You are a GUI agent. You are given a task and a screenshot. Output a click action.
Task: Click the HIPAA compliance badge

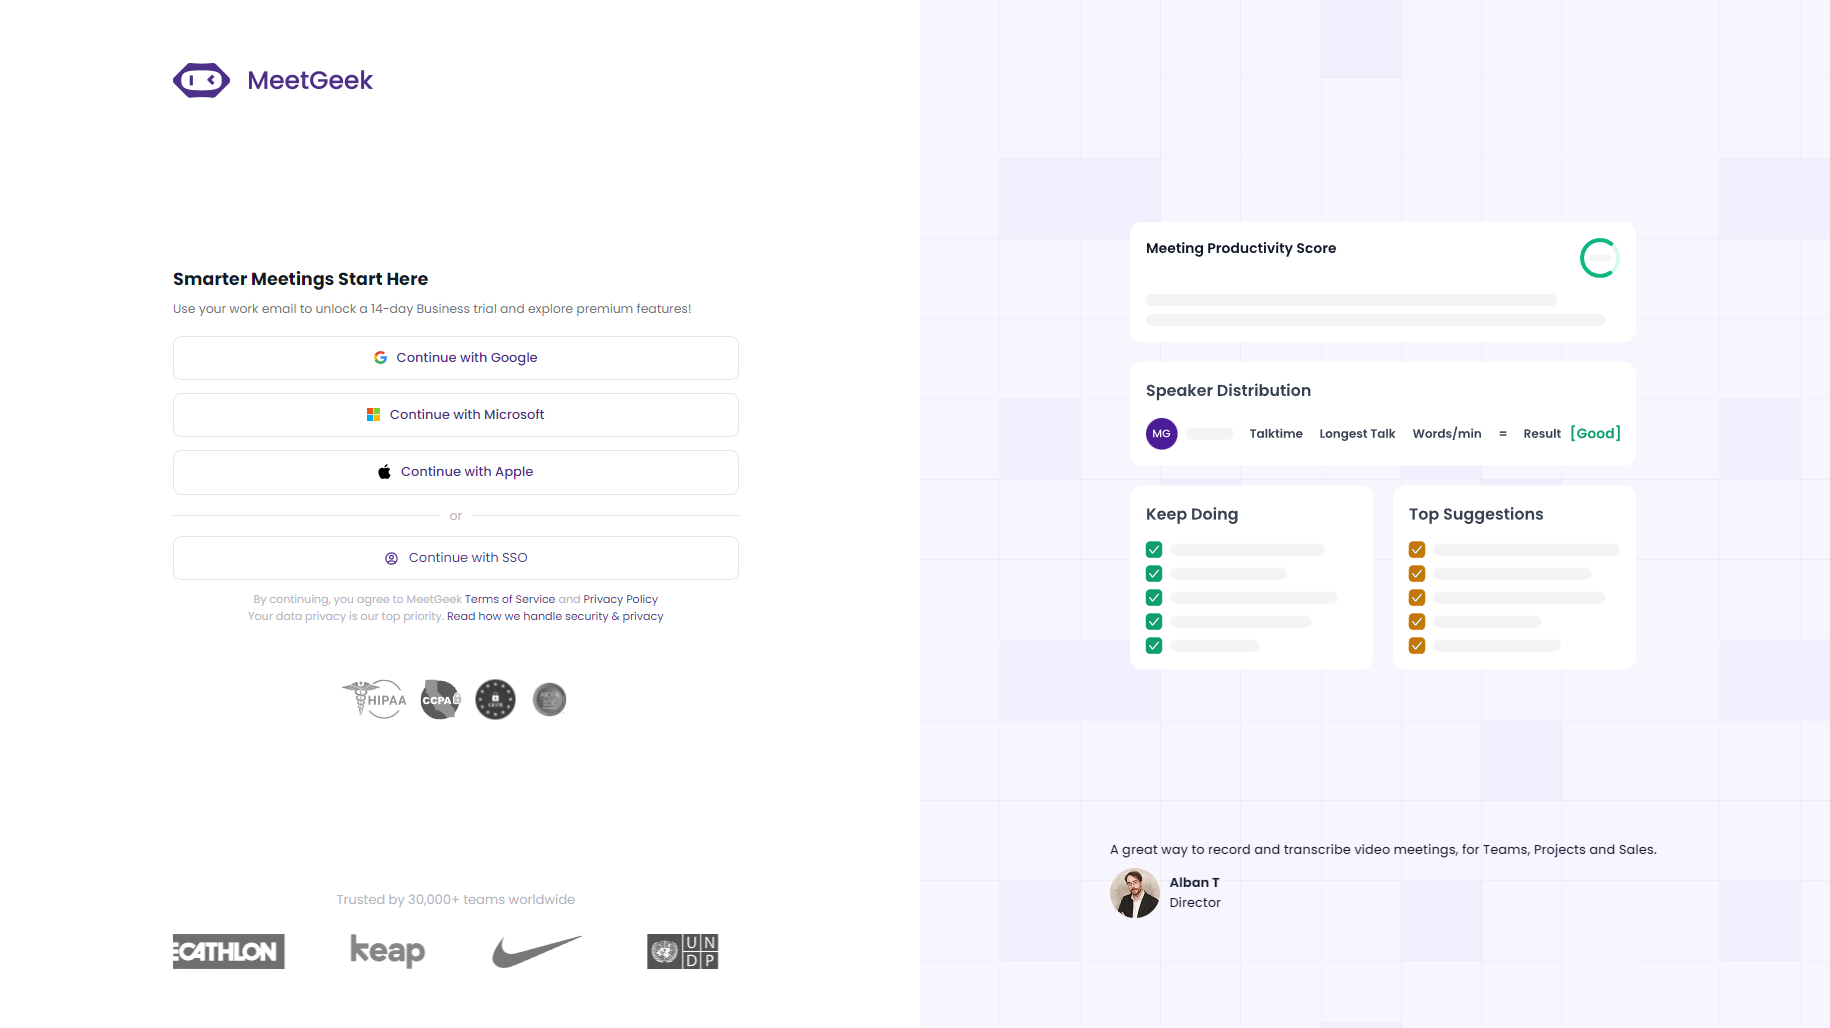375,699
